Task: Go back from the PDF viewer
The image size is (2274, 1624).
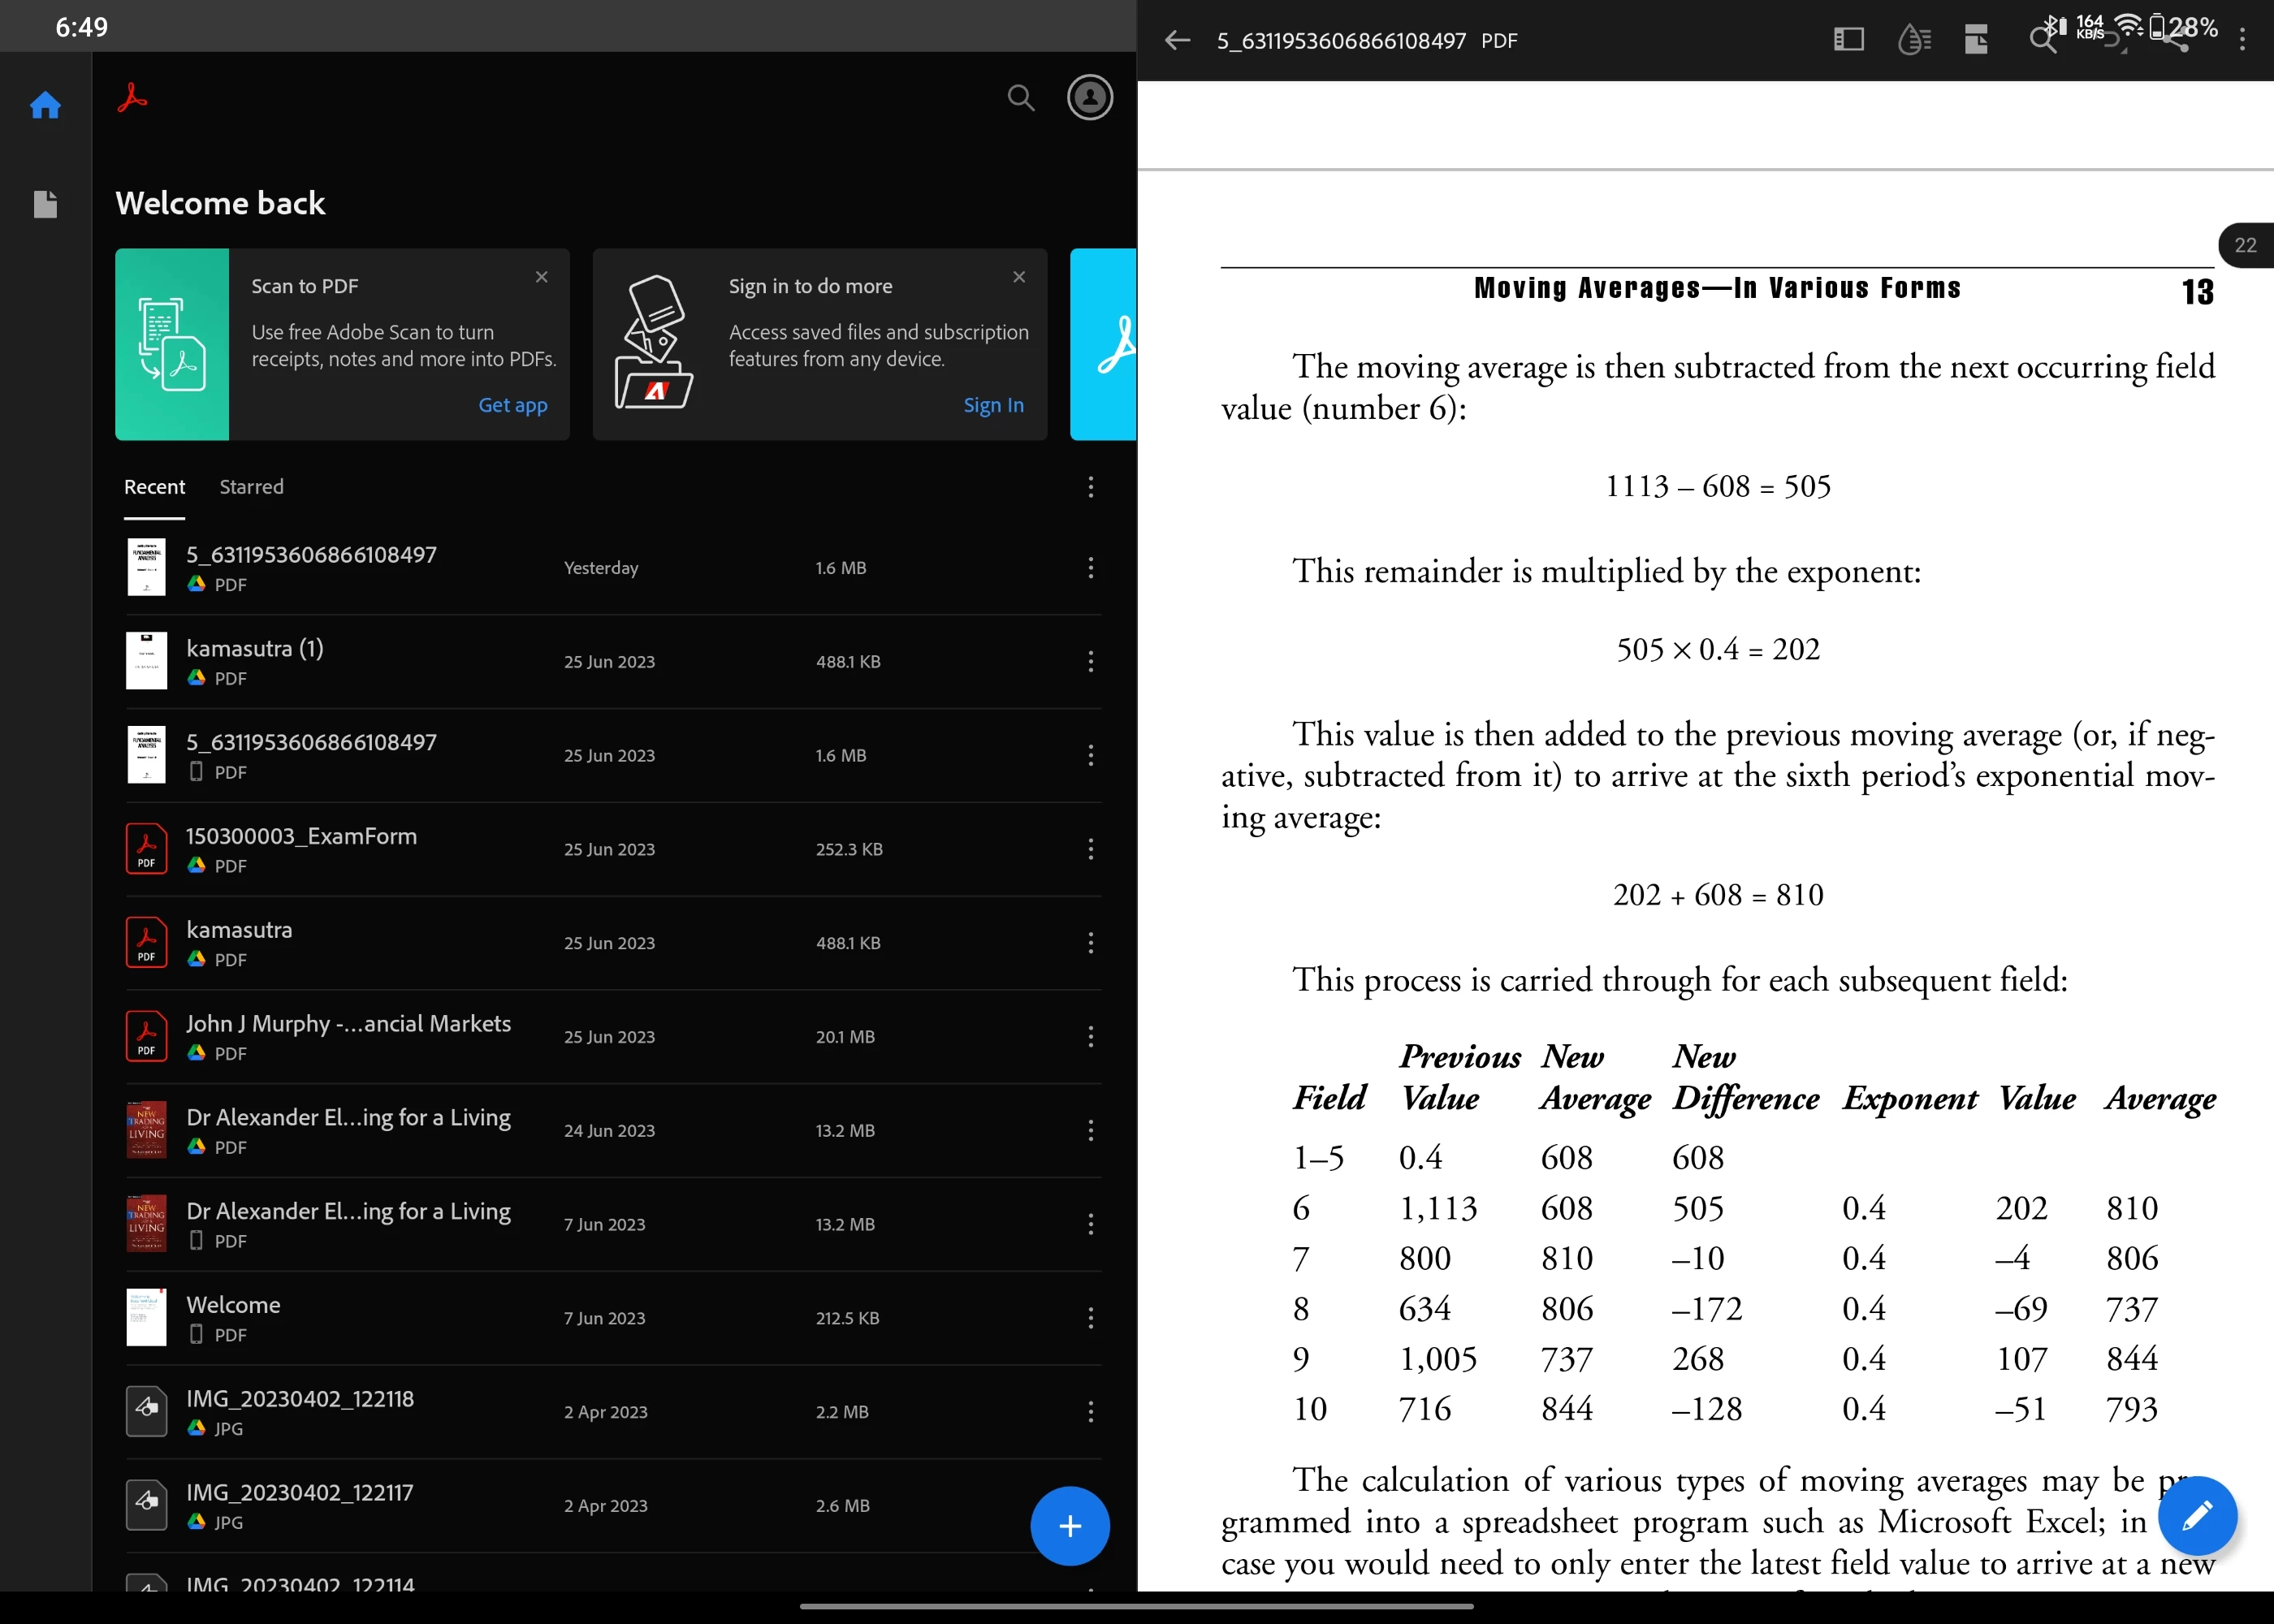Action: [x=1177, y=40]
